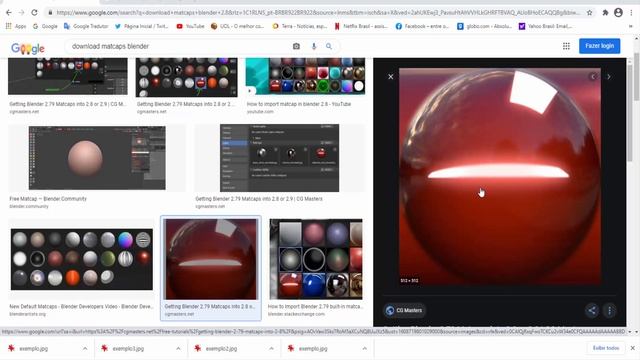Open Google Tradutor bookmark
This screenshot has width=640, height=360.
[x=86, y=26]
